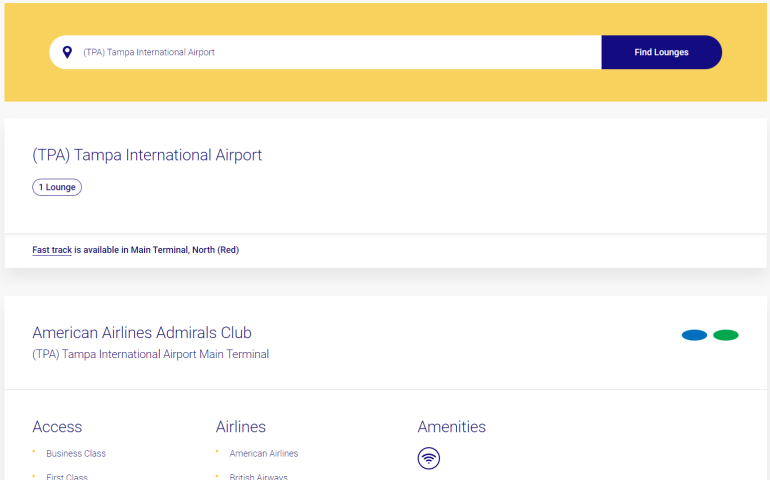
Task: Select the Business Class access item
Action: [76, 454]
